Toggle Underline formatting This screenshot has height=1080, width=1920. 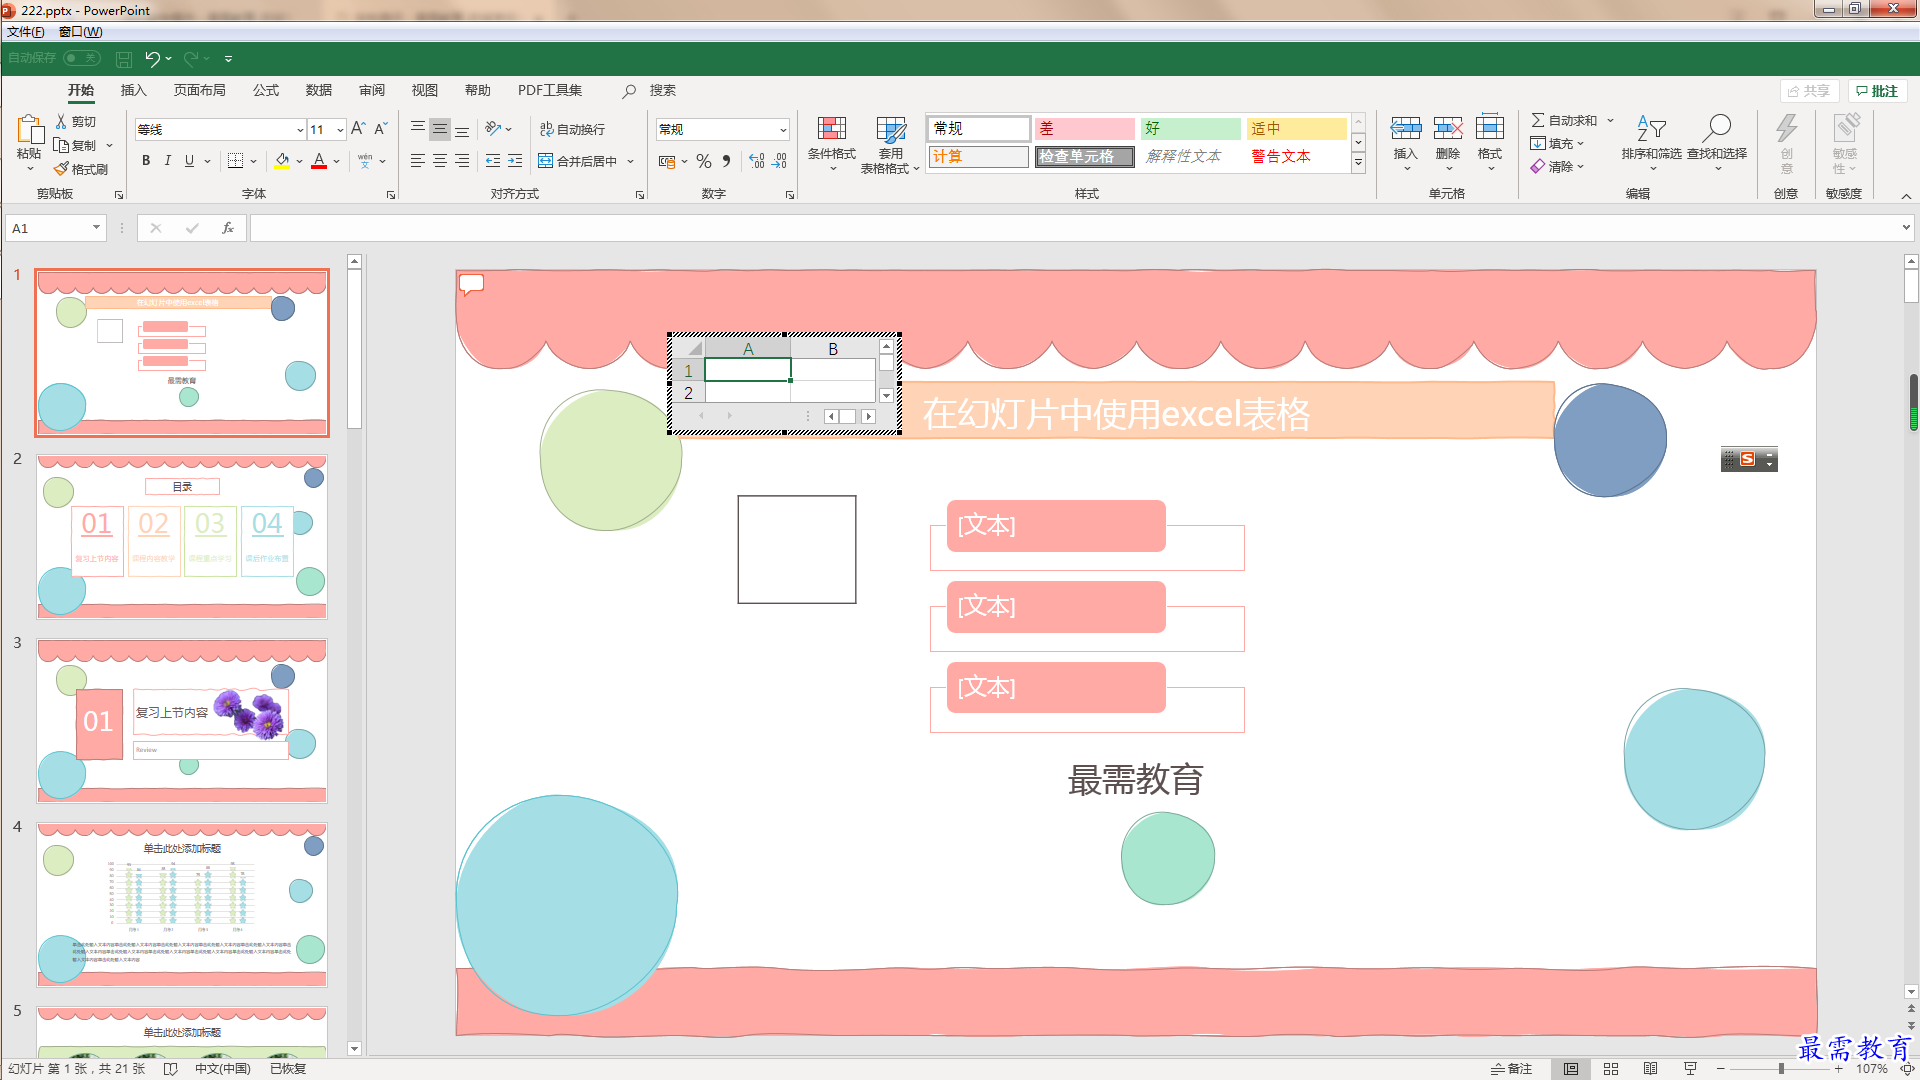(190, 161)
